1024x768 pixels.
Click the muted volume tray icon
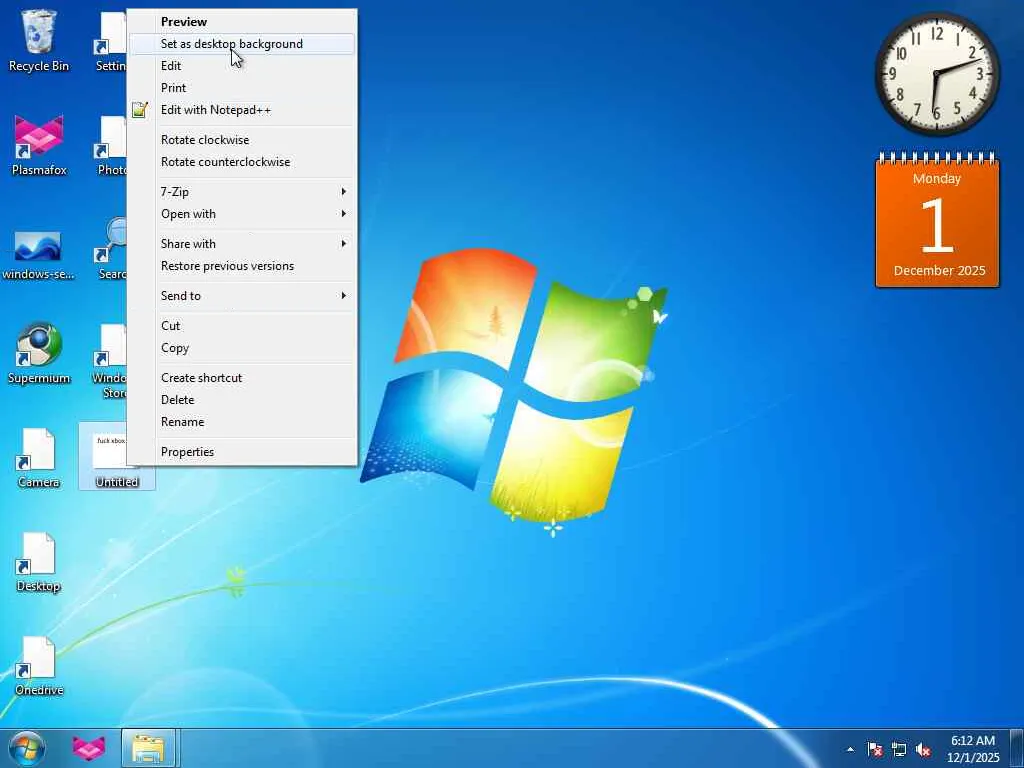[x=923, y=750]
